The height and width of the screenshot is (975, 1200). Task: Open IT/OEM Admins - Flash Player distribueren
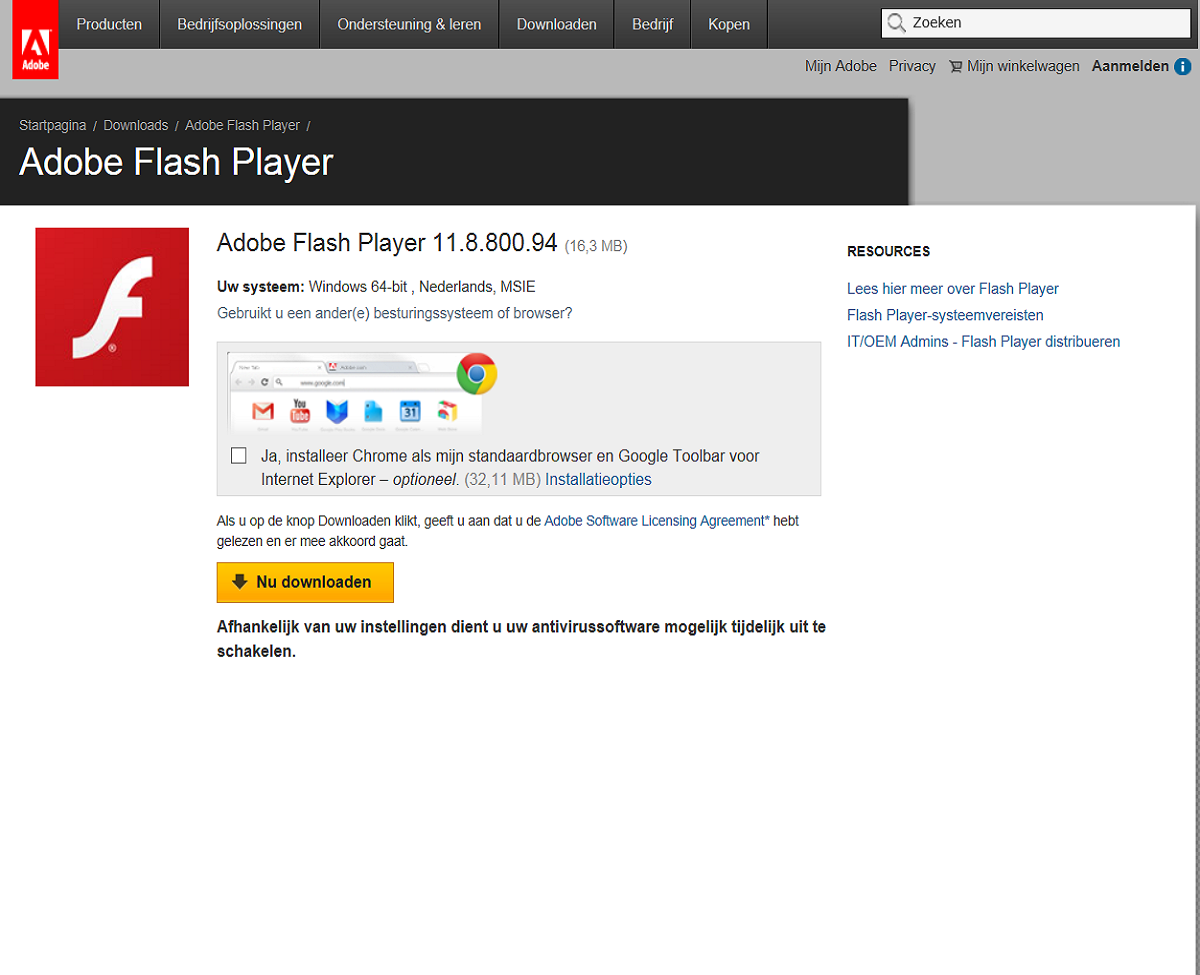point(983,341)
